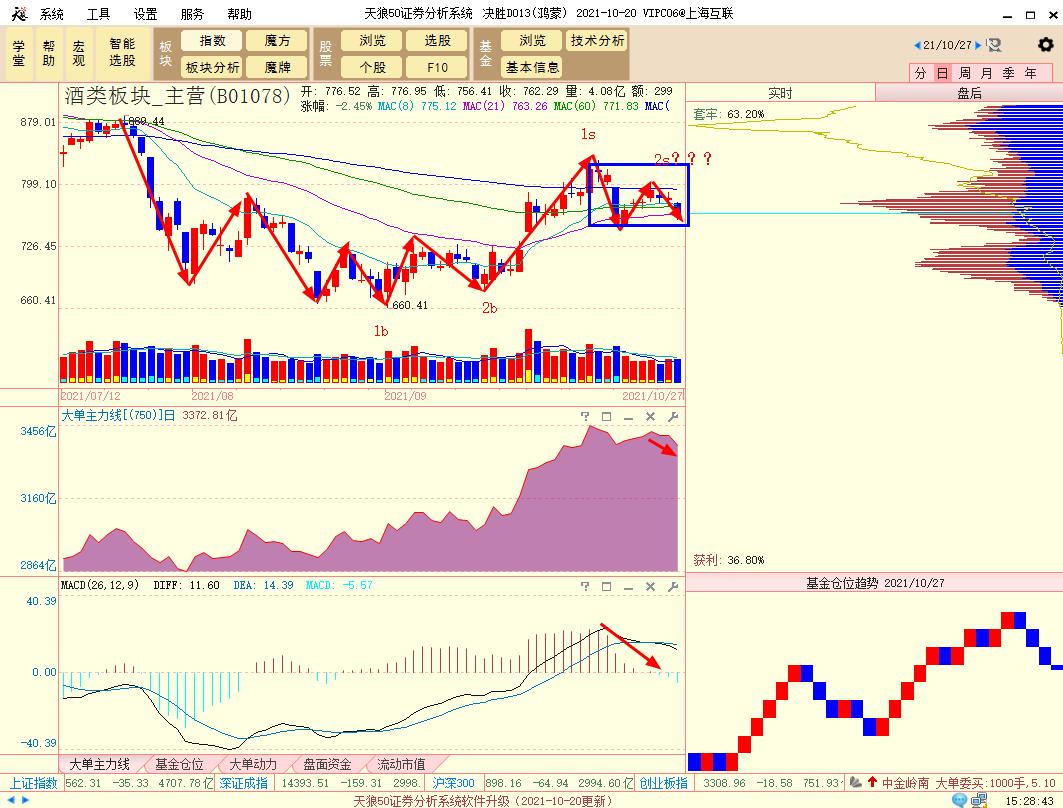This screenshot has width=1063, height=808.
Task: Click the 指数 button
Action: tap(212, 41)
